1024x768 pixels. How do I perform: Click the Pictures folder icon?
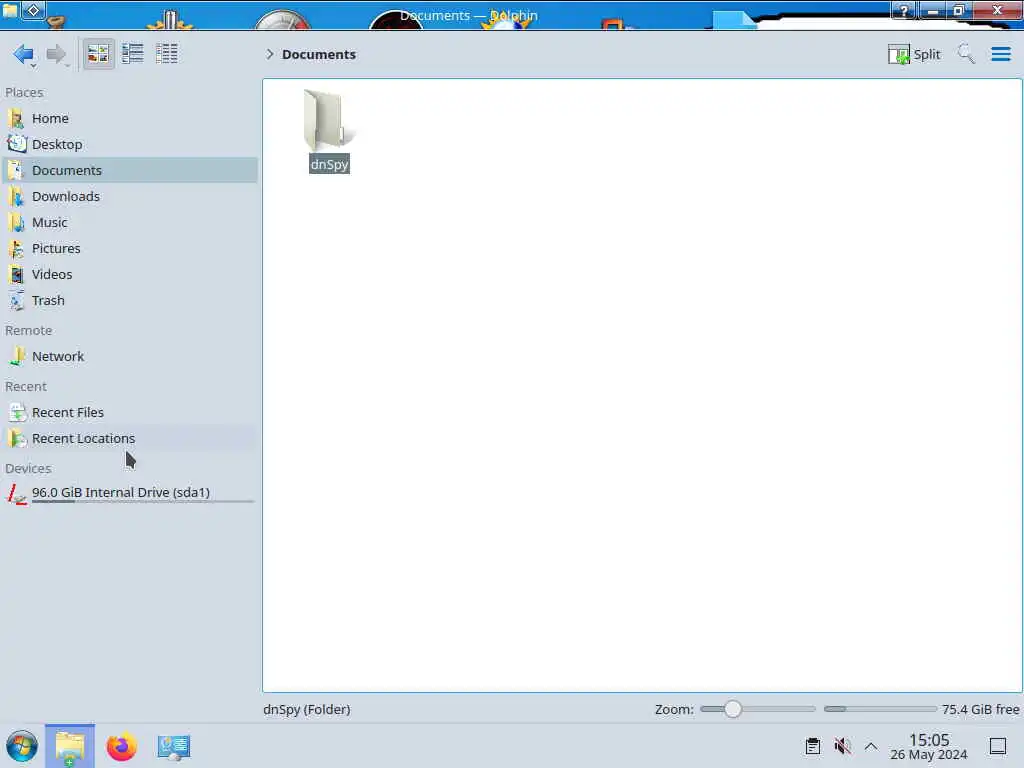pyautogui.click(x=16, y=249)
